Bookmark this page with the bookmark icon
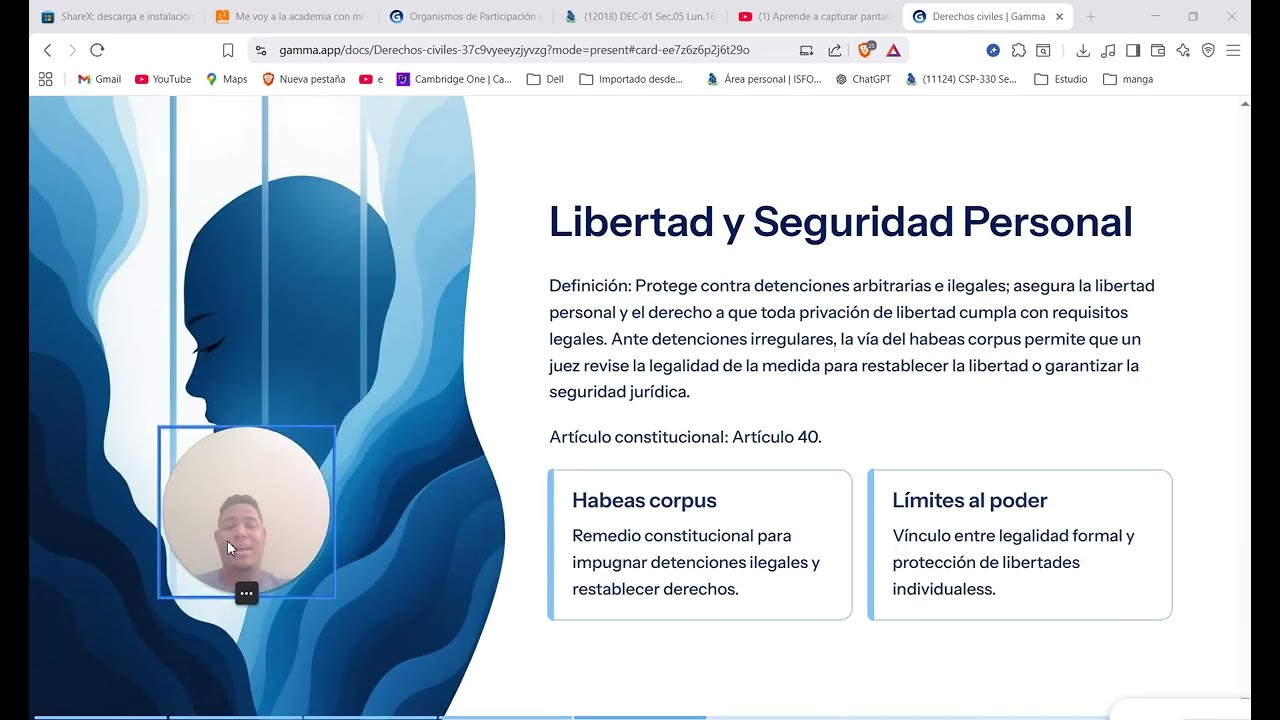This screenshot has width=1280, height=720. point(228,50)
